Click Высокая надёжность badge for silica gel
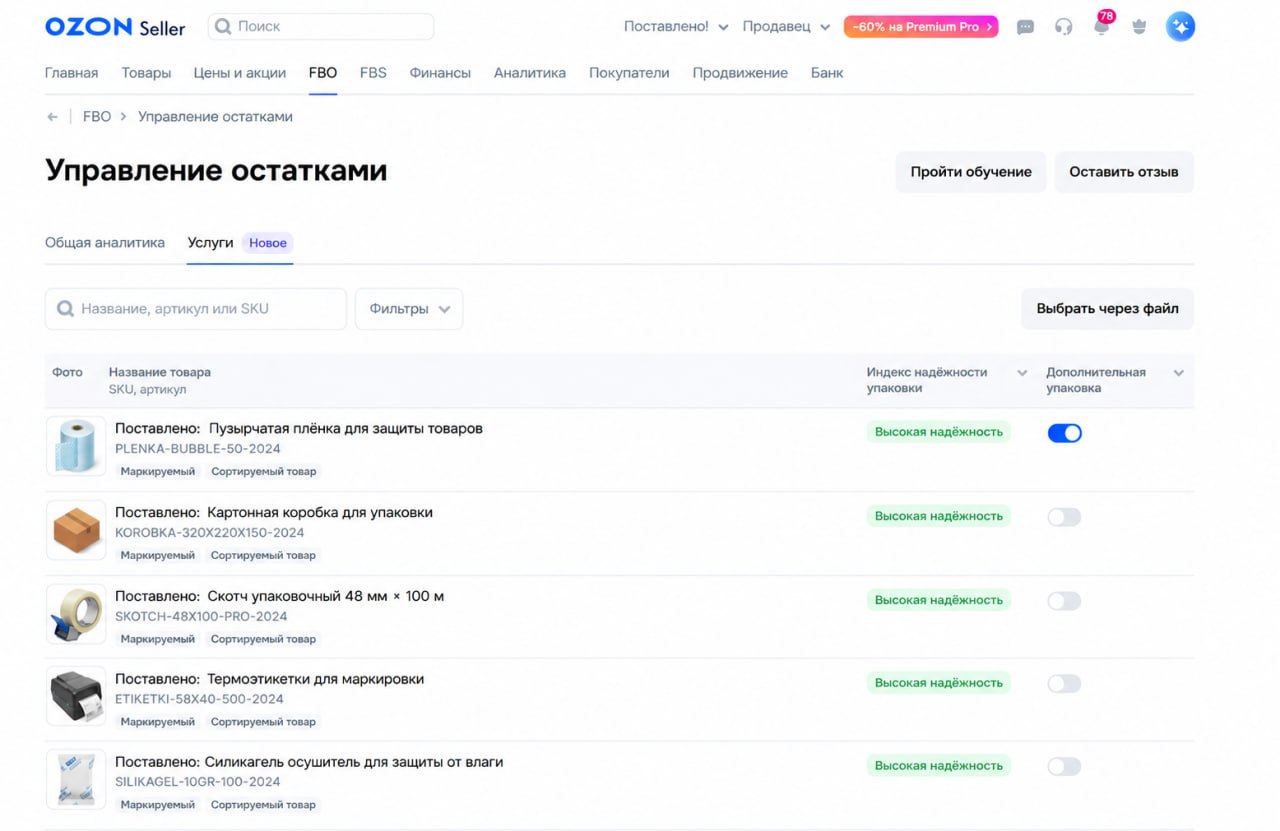The image size is (1280, 831). [939, 766]
